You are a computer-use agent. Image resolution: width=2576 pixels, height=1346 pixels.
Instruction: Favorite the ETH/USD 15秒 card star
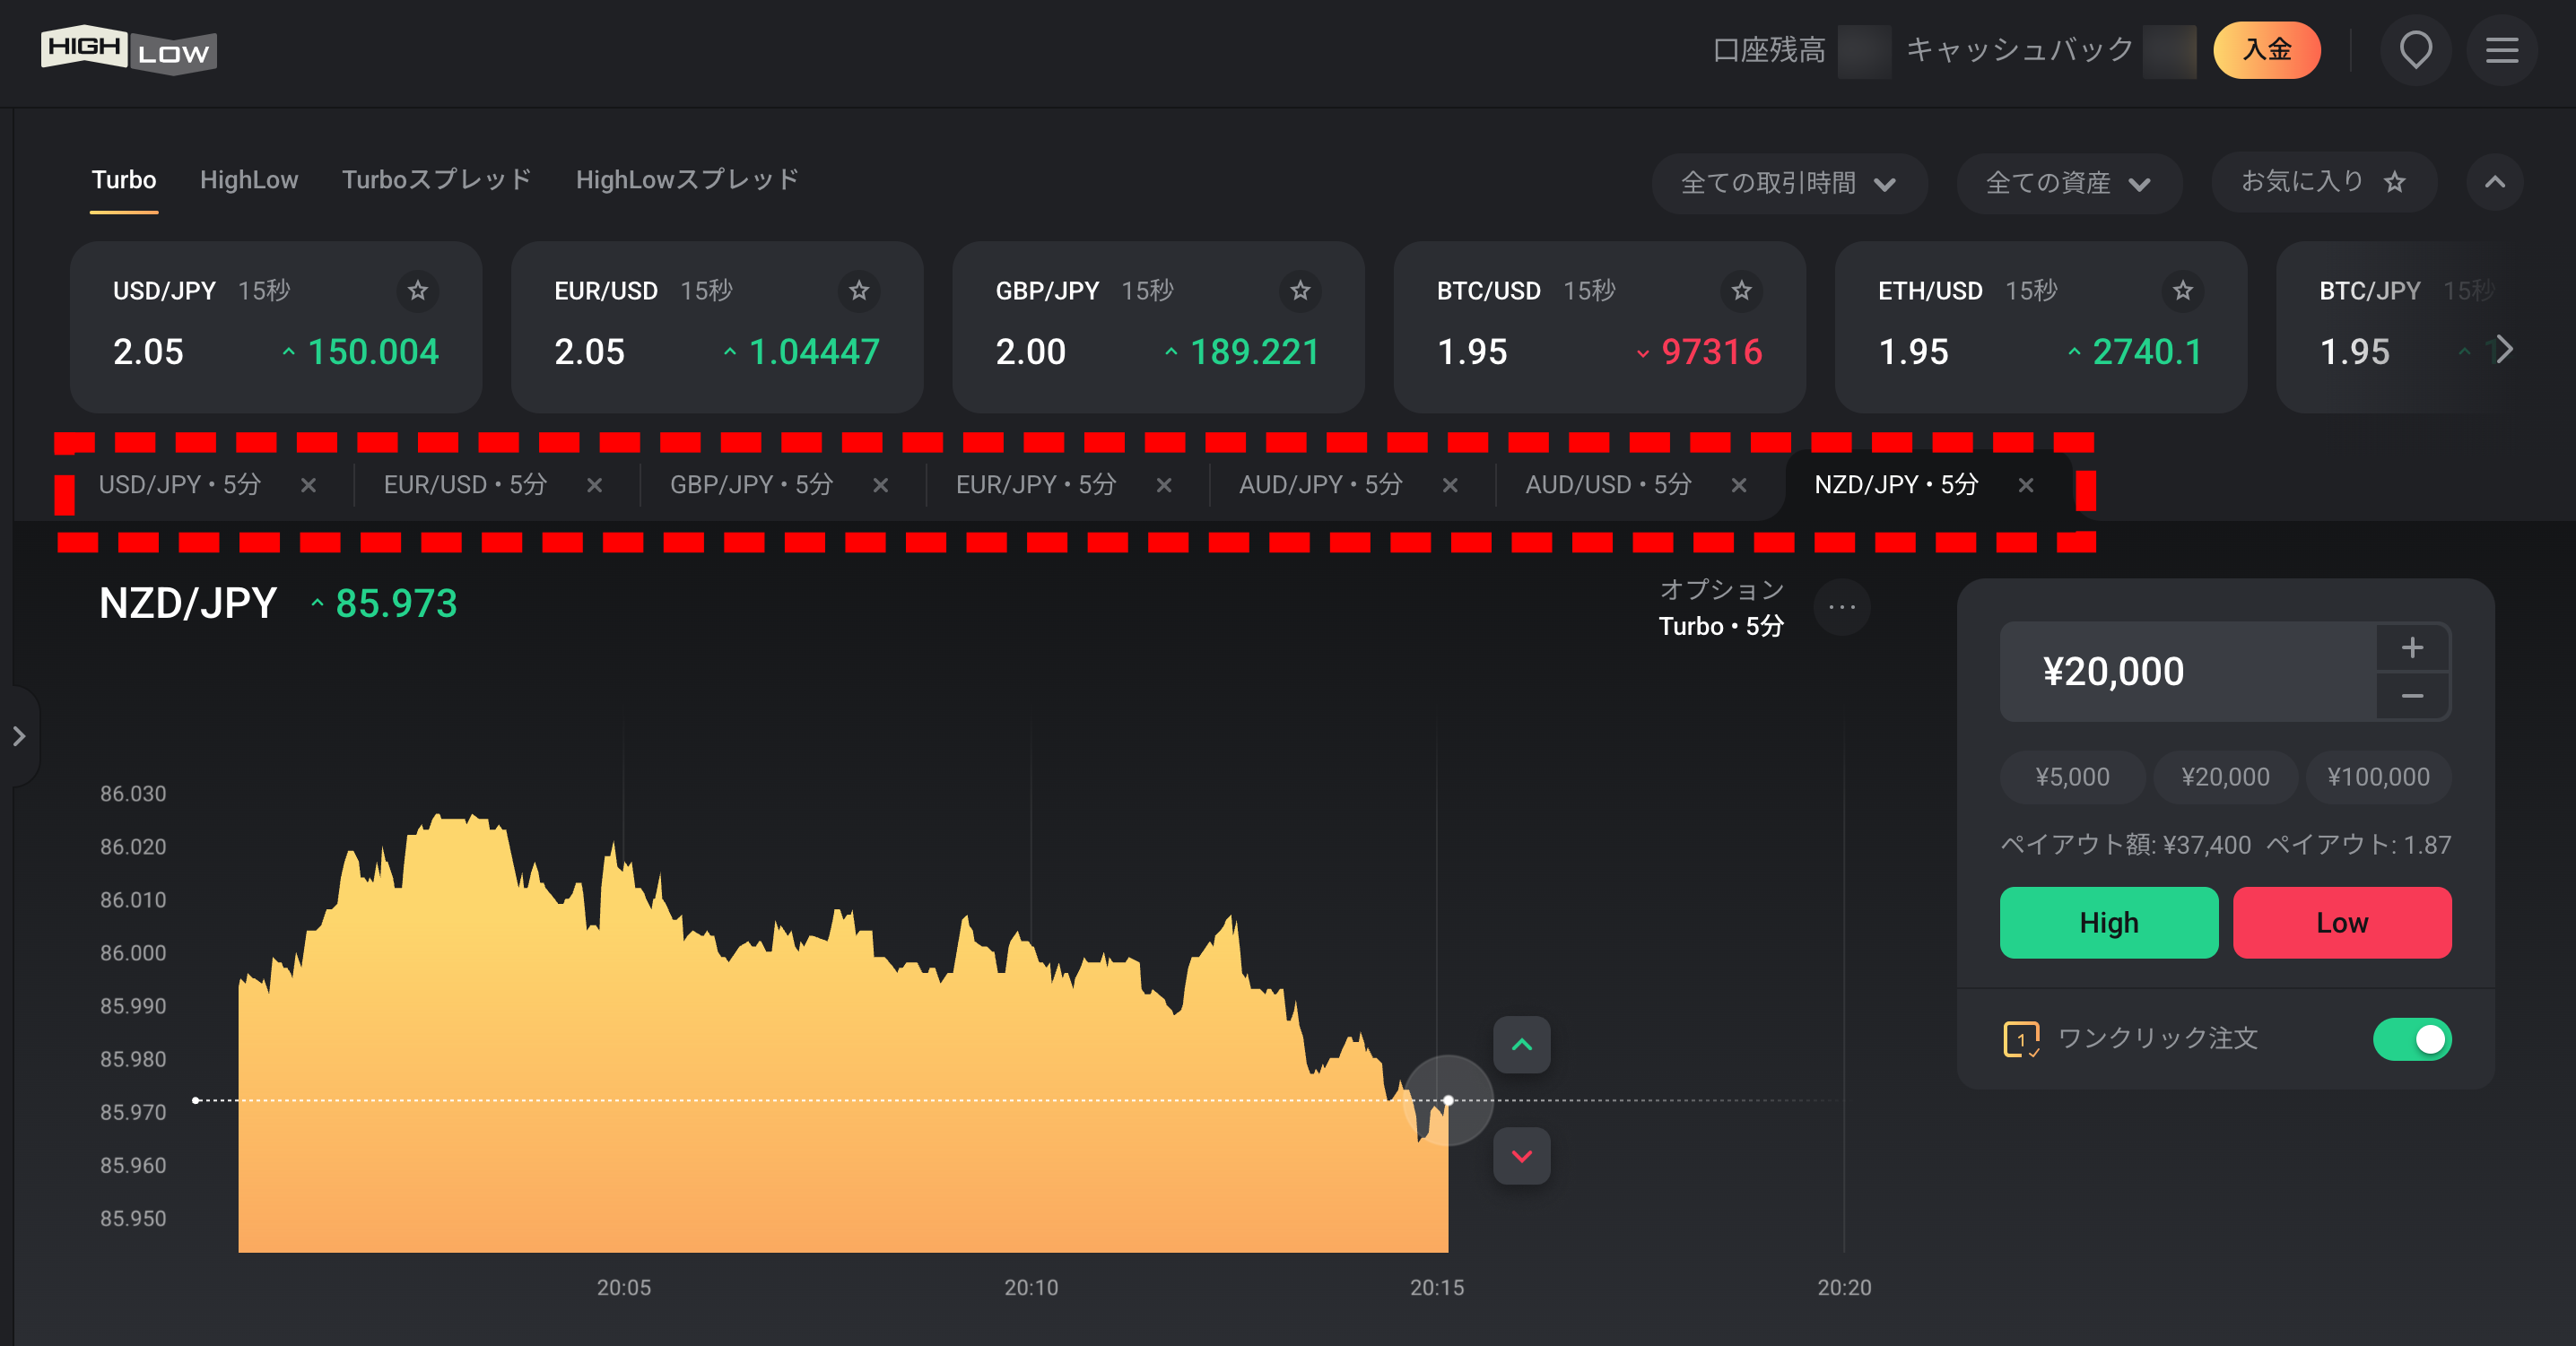(x=2182, y=291)
